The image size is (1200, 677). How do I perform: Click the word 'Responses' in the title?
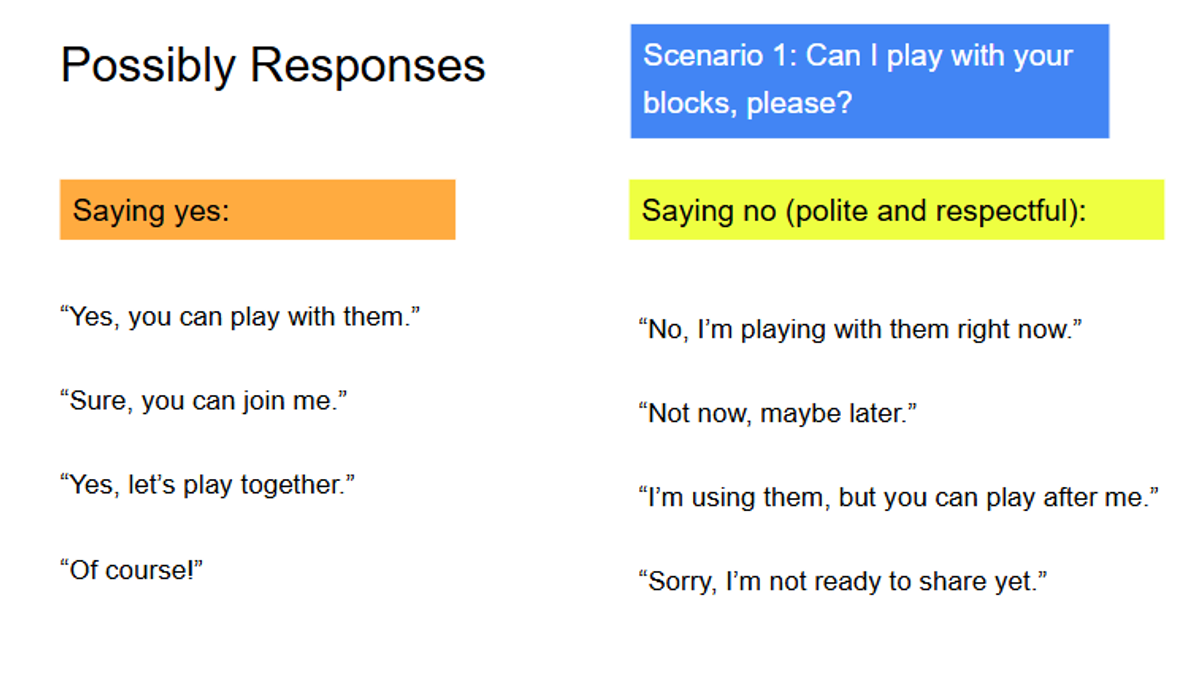(x=368, y=67)
